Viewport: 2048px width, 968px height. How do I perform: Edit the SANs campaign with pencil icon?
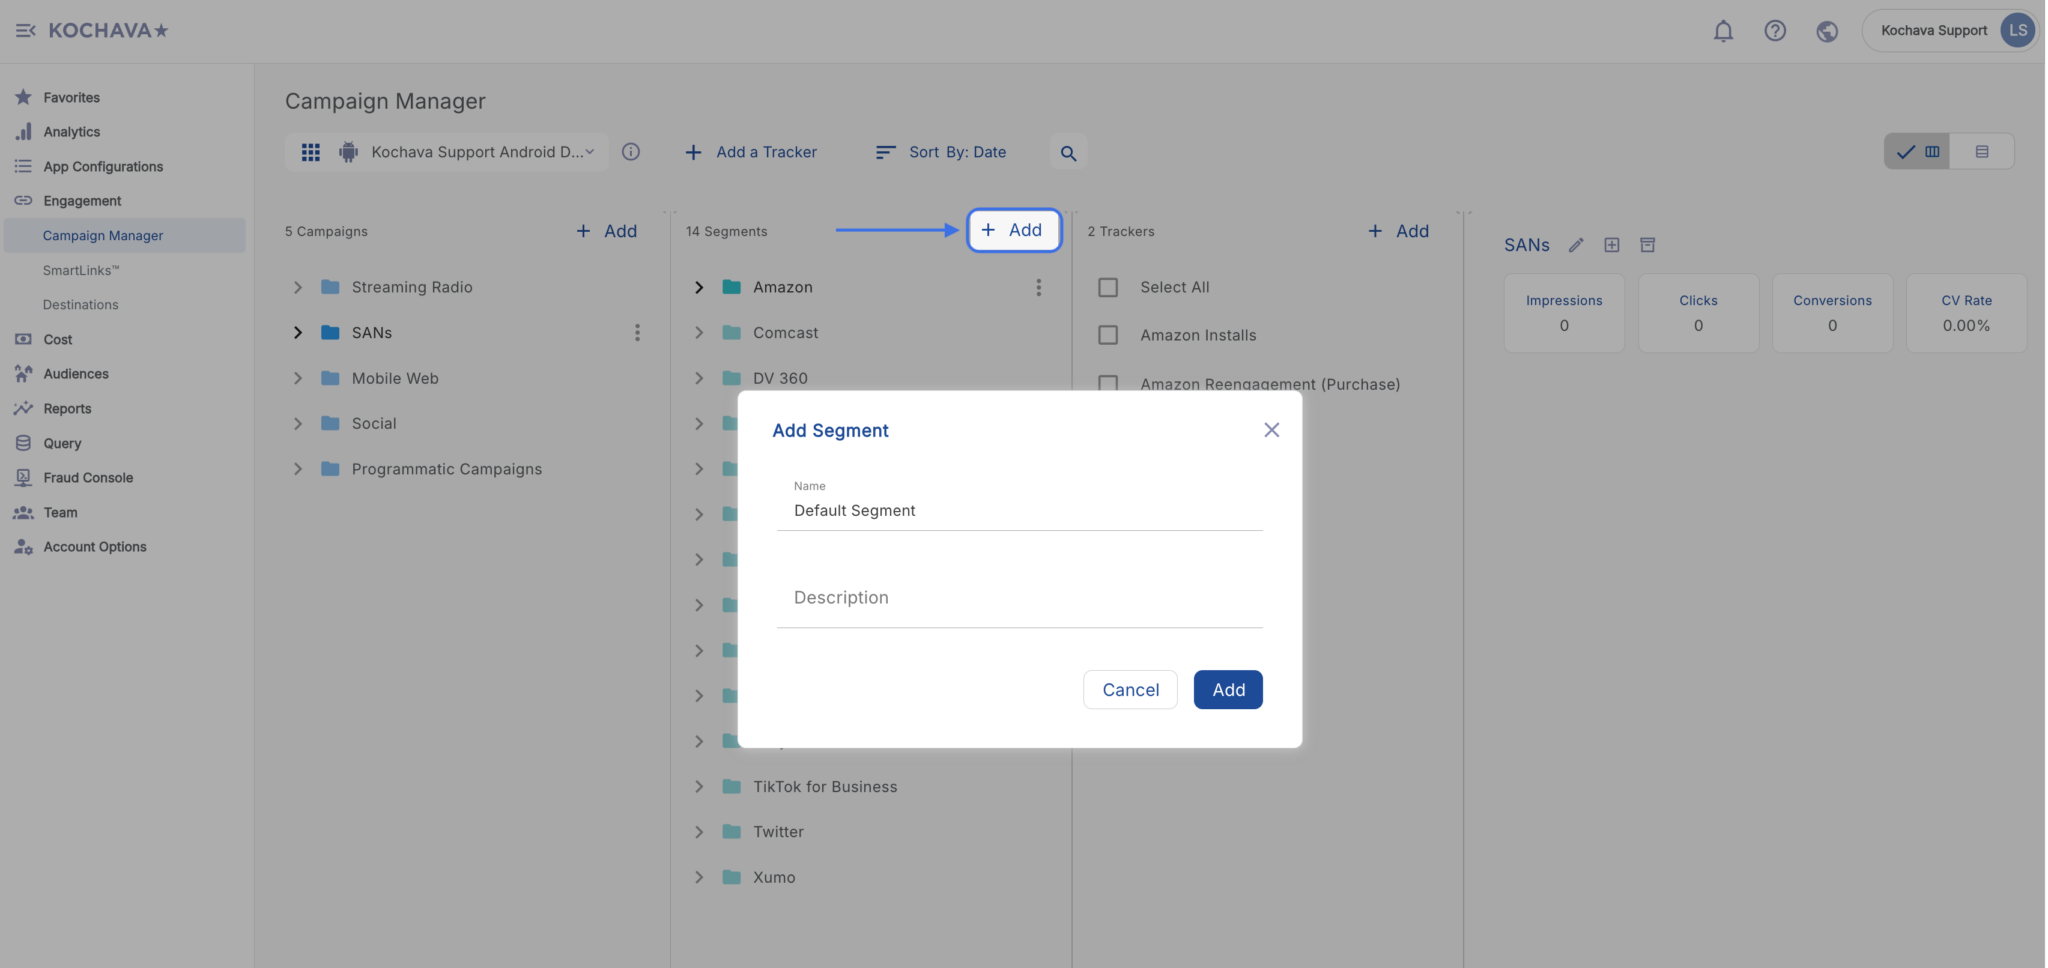coord(1576,245)
